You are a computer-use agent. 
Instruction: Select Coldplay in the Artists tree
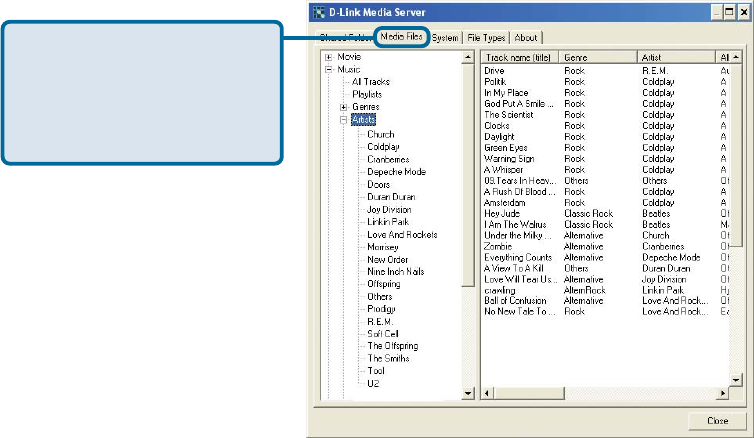[383, 146]
